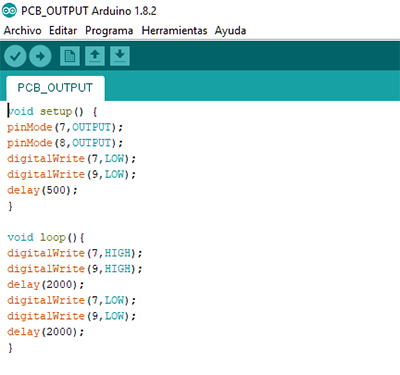The height and width of the screenshot is (375, 400).
Task: Click the 'digitalWrite(9,HIGH);' line
Action: (x=75, y=269)
